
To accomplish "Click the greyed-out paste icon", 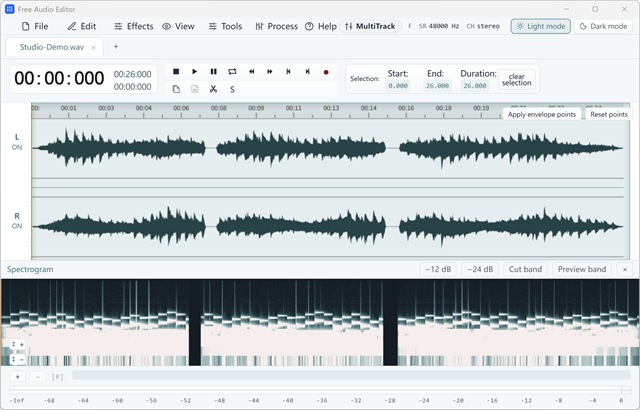I will tap(195, 89).
